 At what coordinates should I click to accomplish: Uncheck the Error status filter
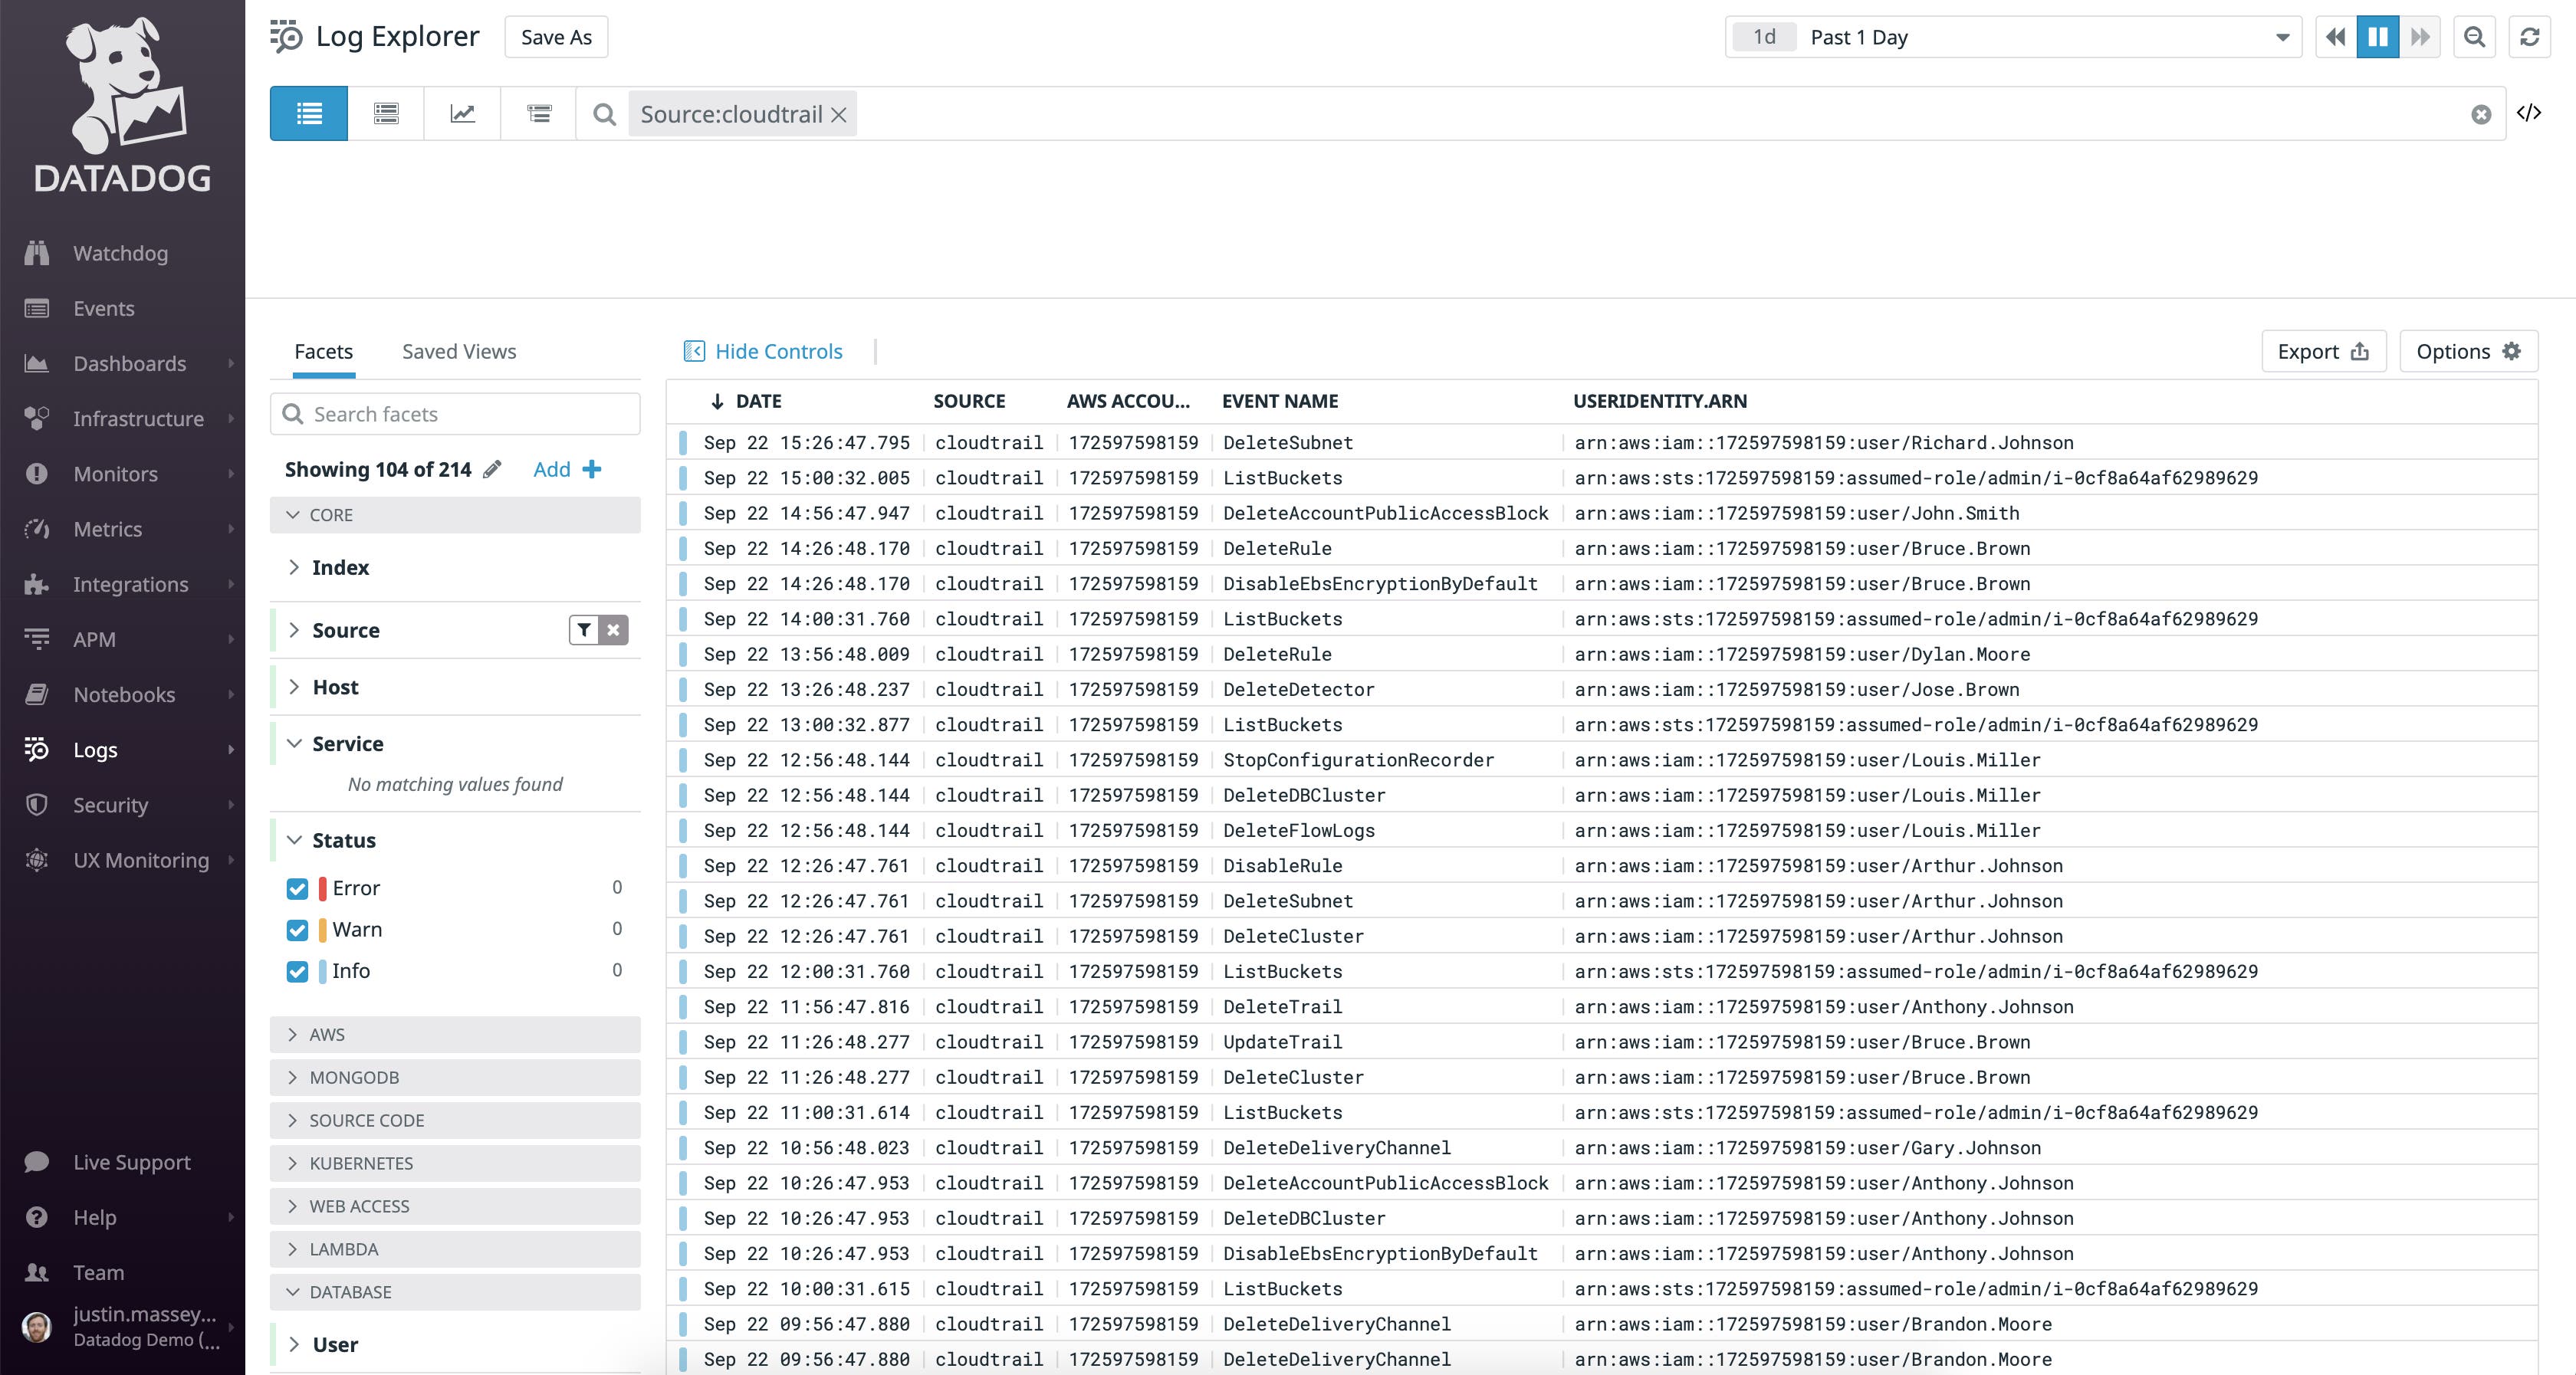coord(297,888)
